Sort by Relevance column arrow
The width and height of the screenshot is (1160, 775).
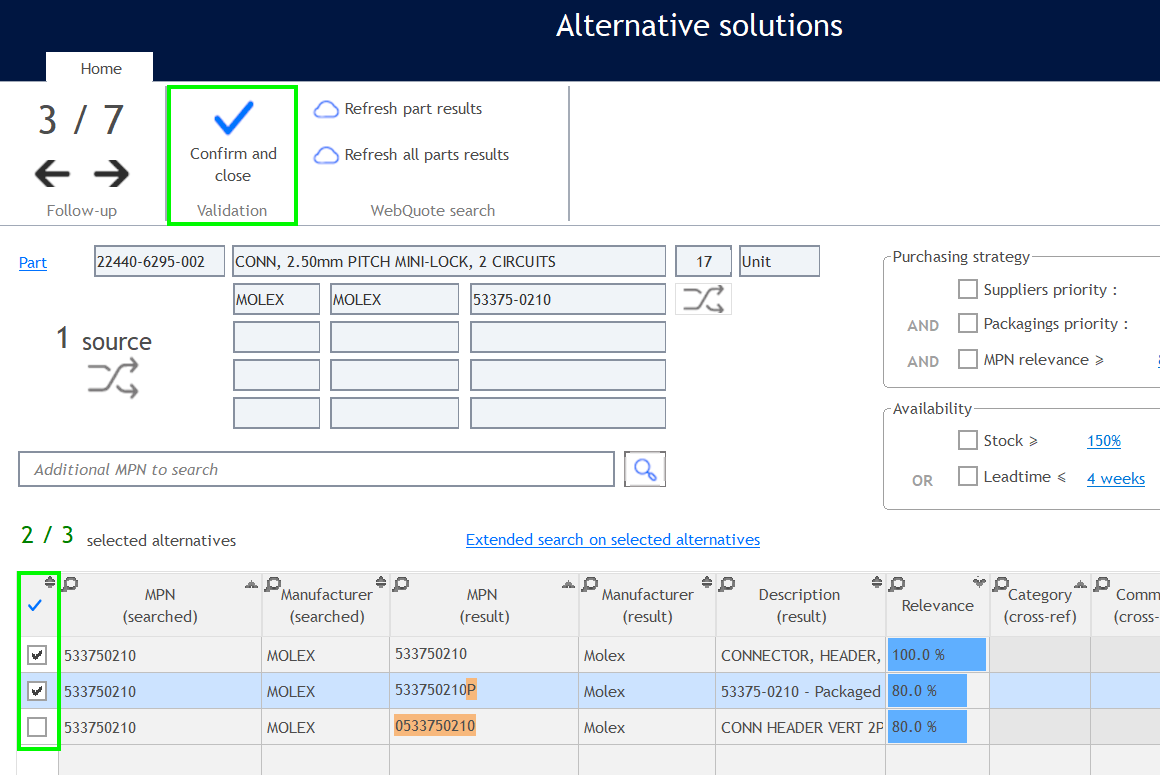tap(978, 583)
